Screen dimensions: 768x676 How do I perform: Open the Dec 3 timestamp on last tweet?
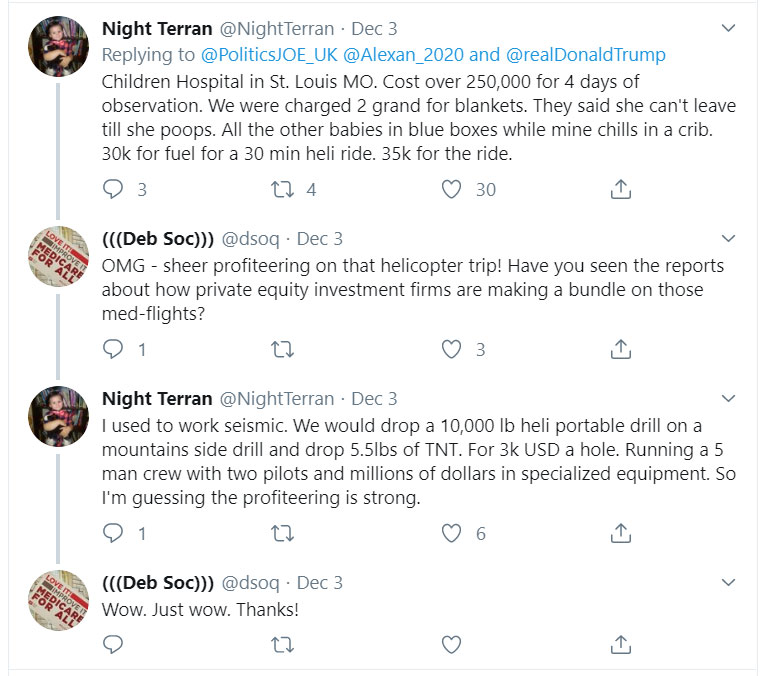tap(319, 582)
